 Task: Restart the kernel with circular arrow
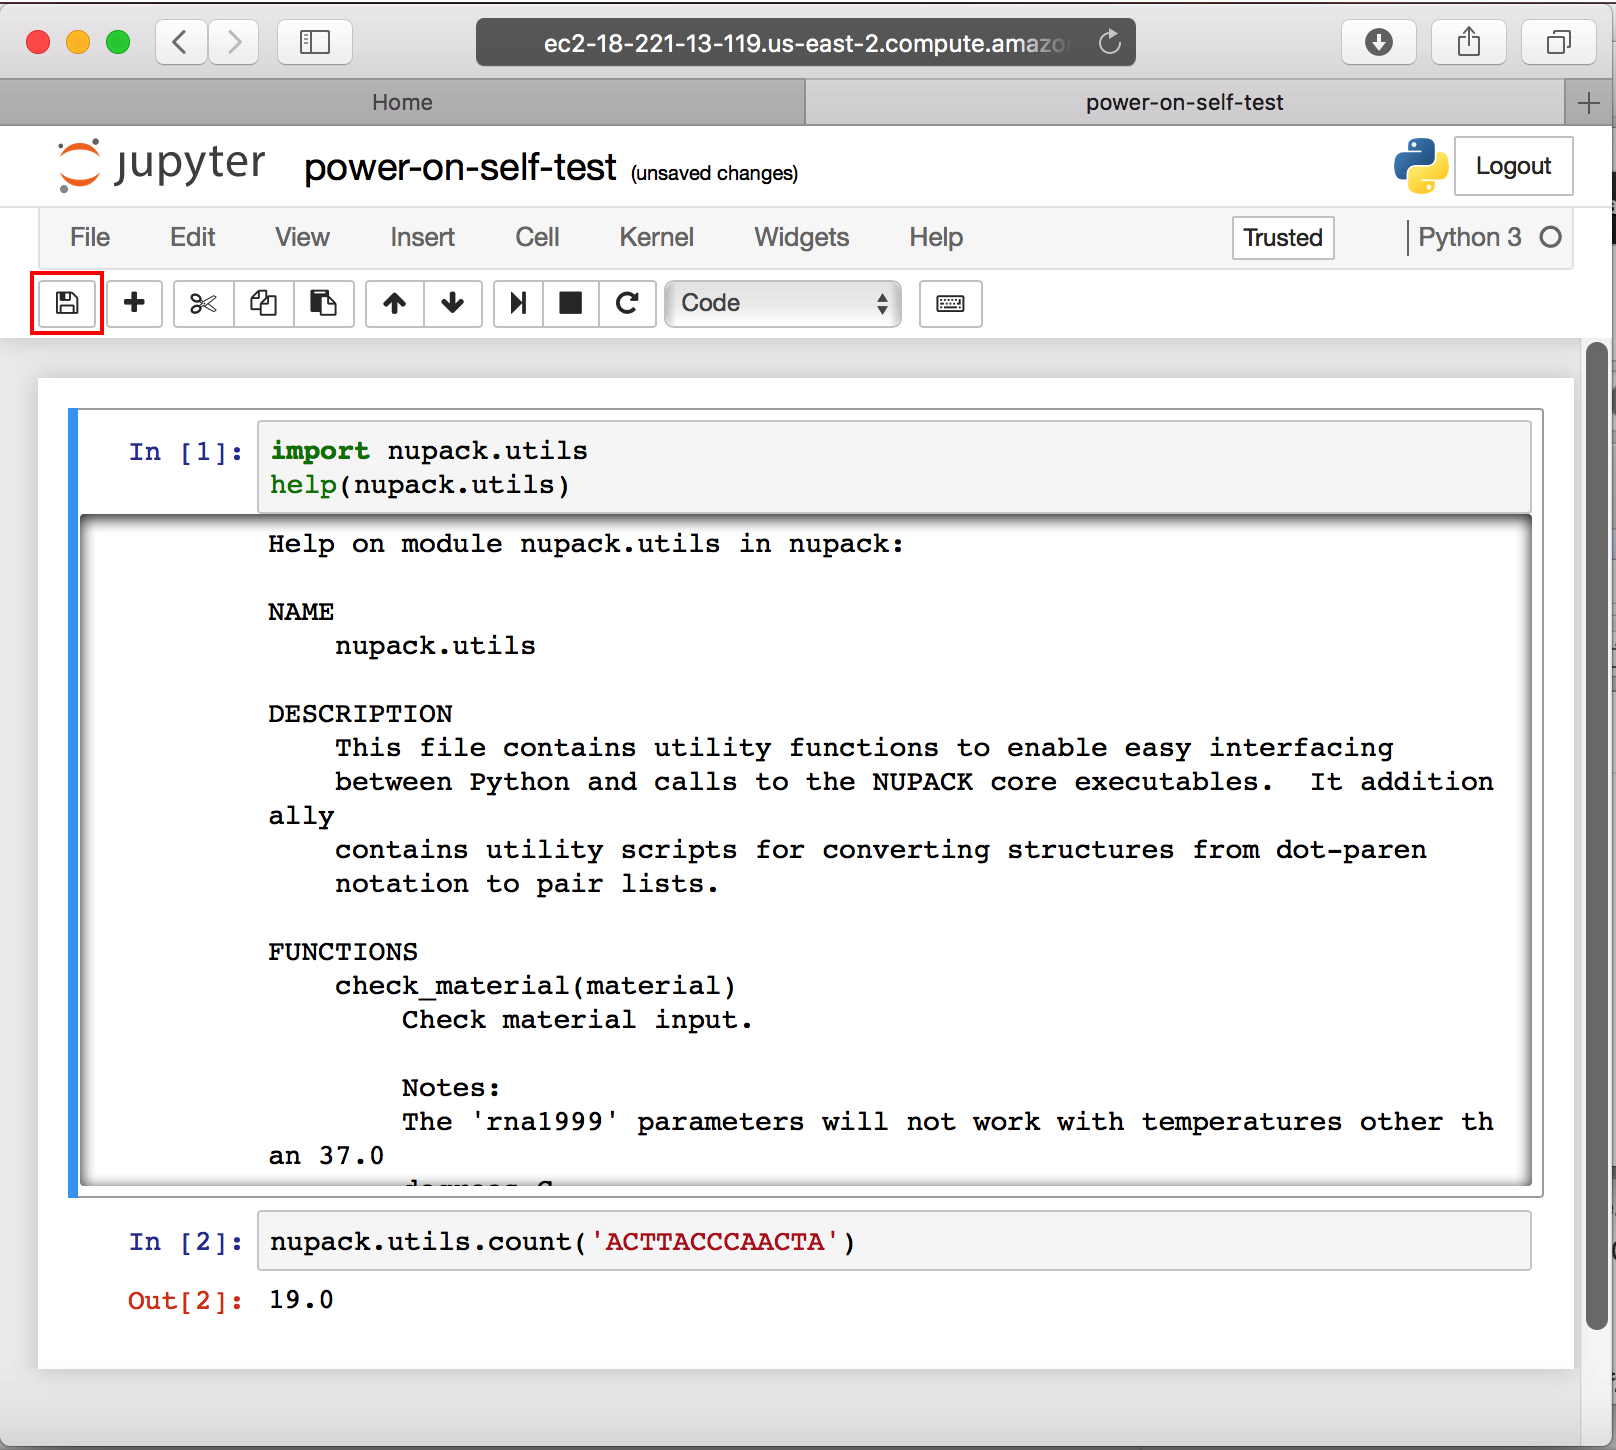627,303
